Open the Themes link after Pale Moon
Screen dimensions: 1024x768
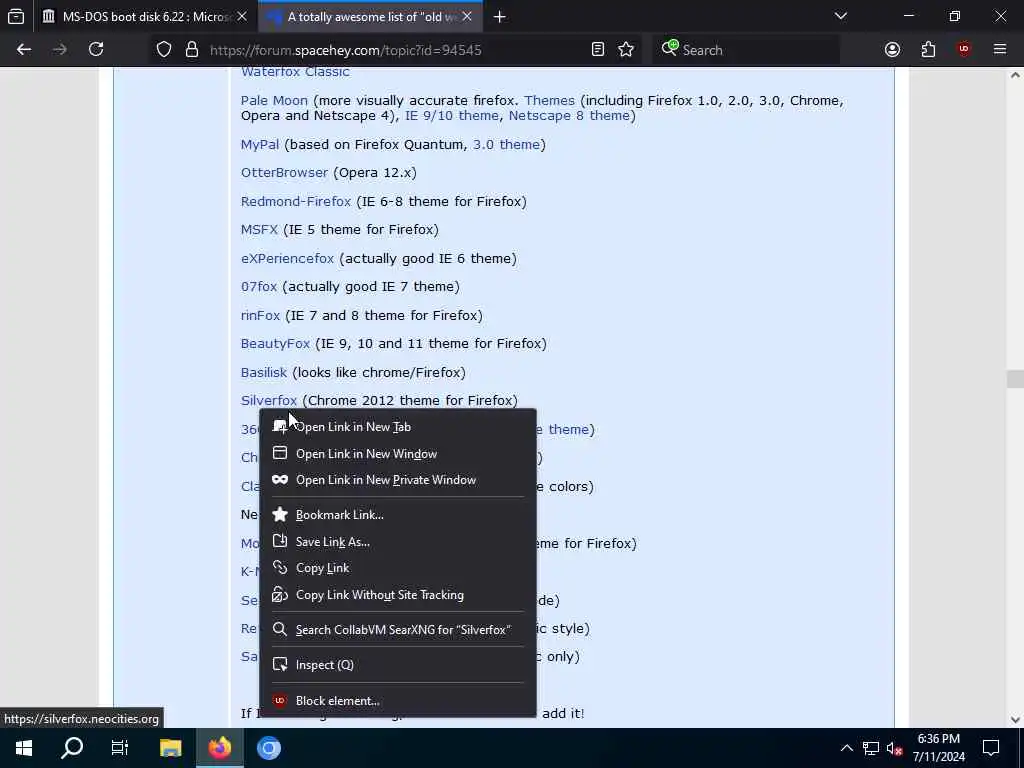click(549, 101)
